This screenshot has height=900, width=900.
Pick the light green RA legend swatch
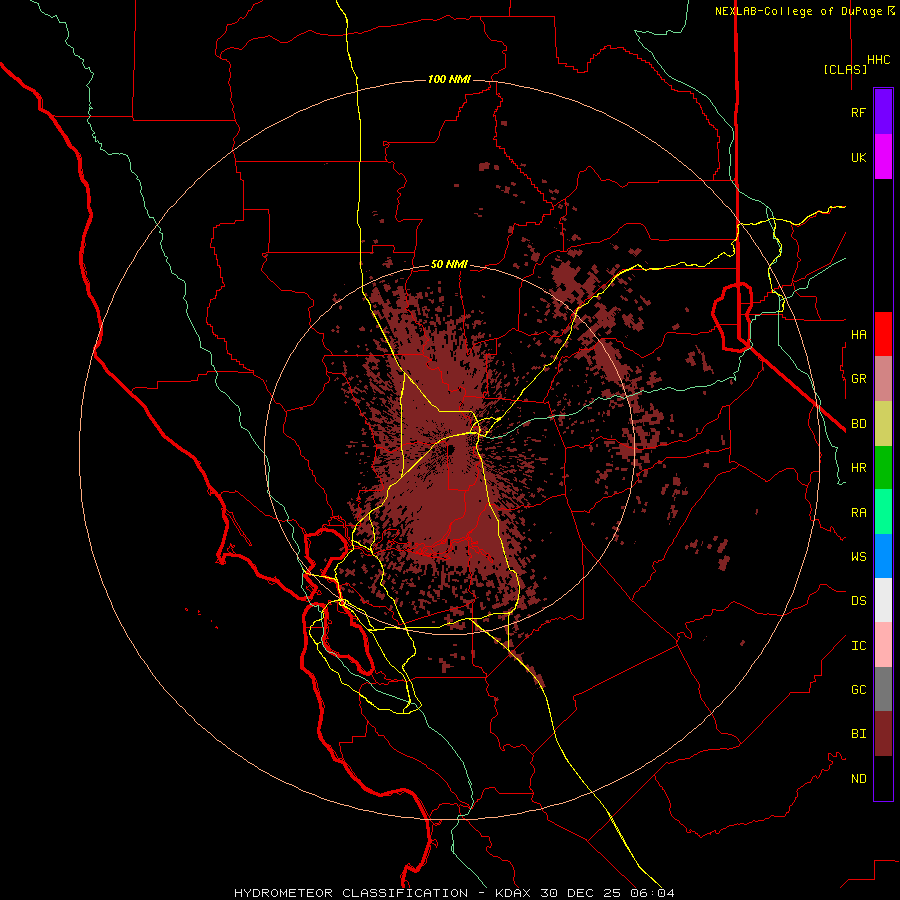[883, 512]
